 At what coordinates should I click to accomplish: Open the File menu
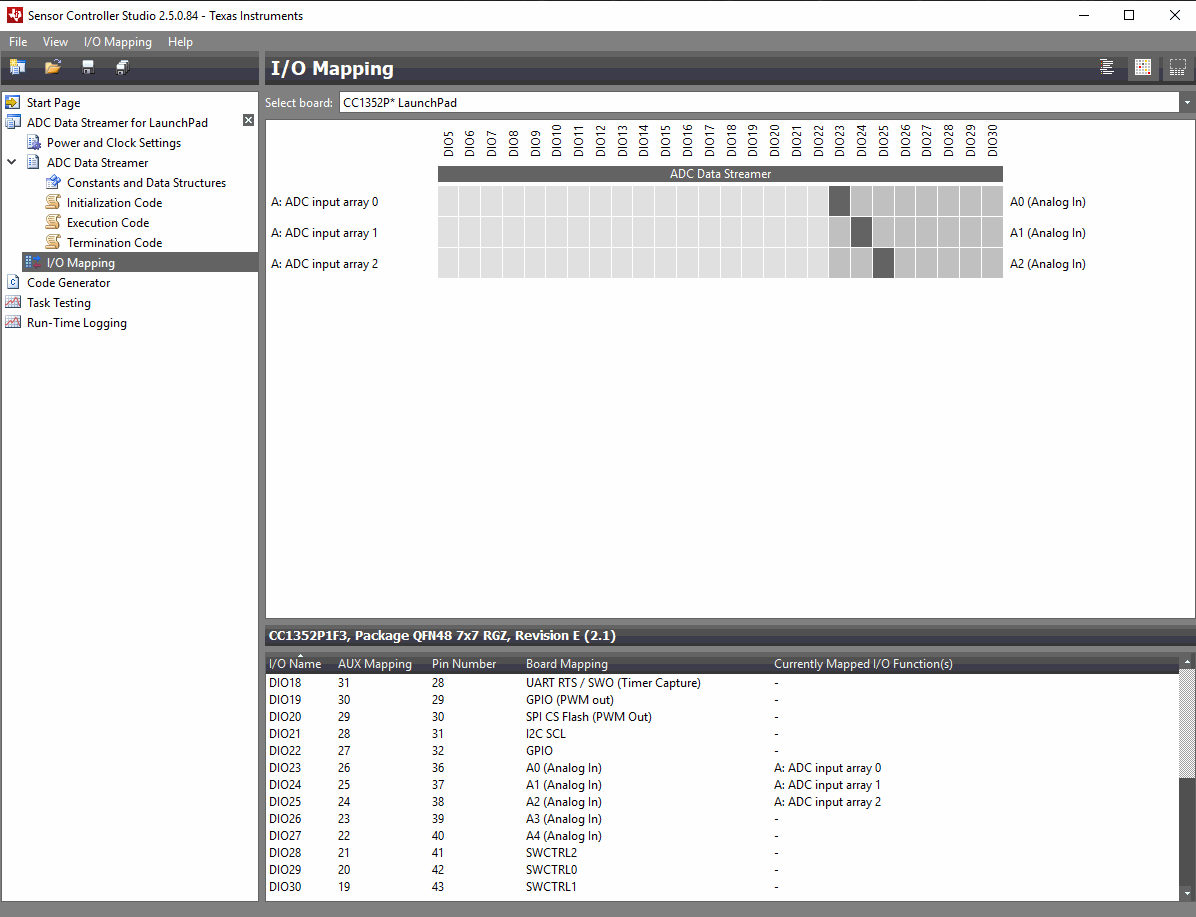pos(18,42)
